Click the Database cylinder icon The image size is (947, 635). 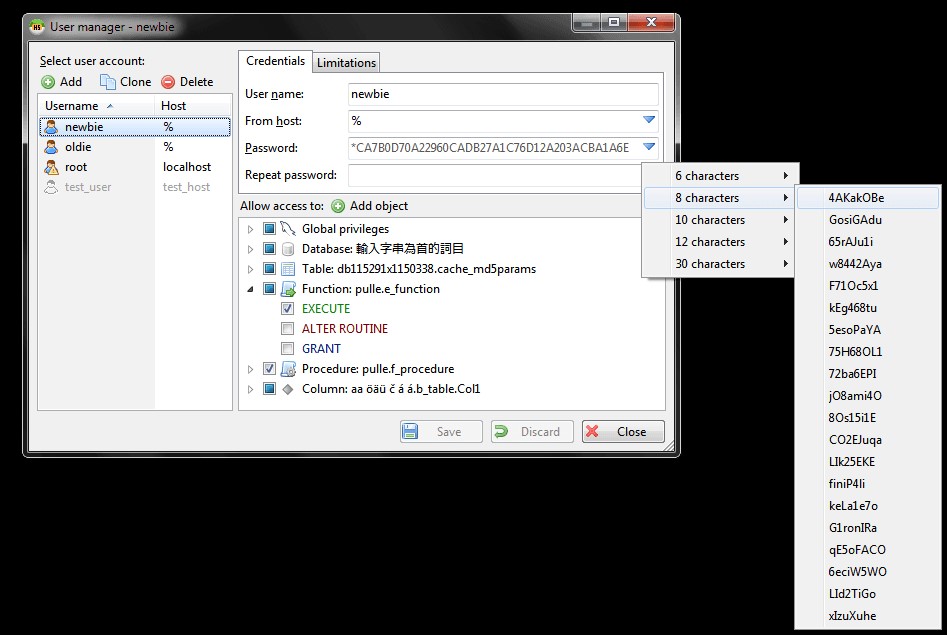point(288,249)
